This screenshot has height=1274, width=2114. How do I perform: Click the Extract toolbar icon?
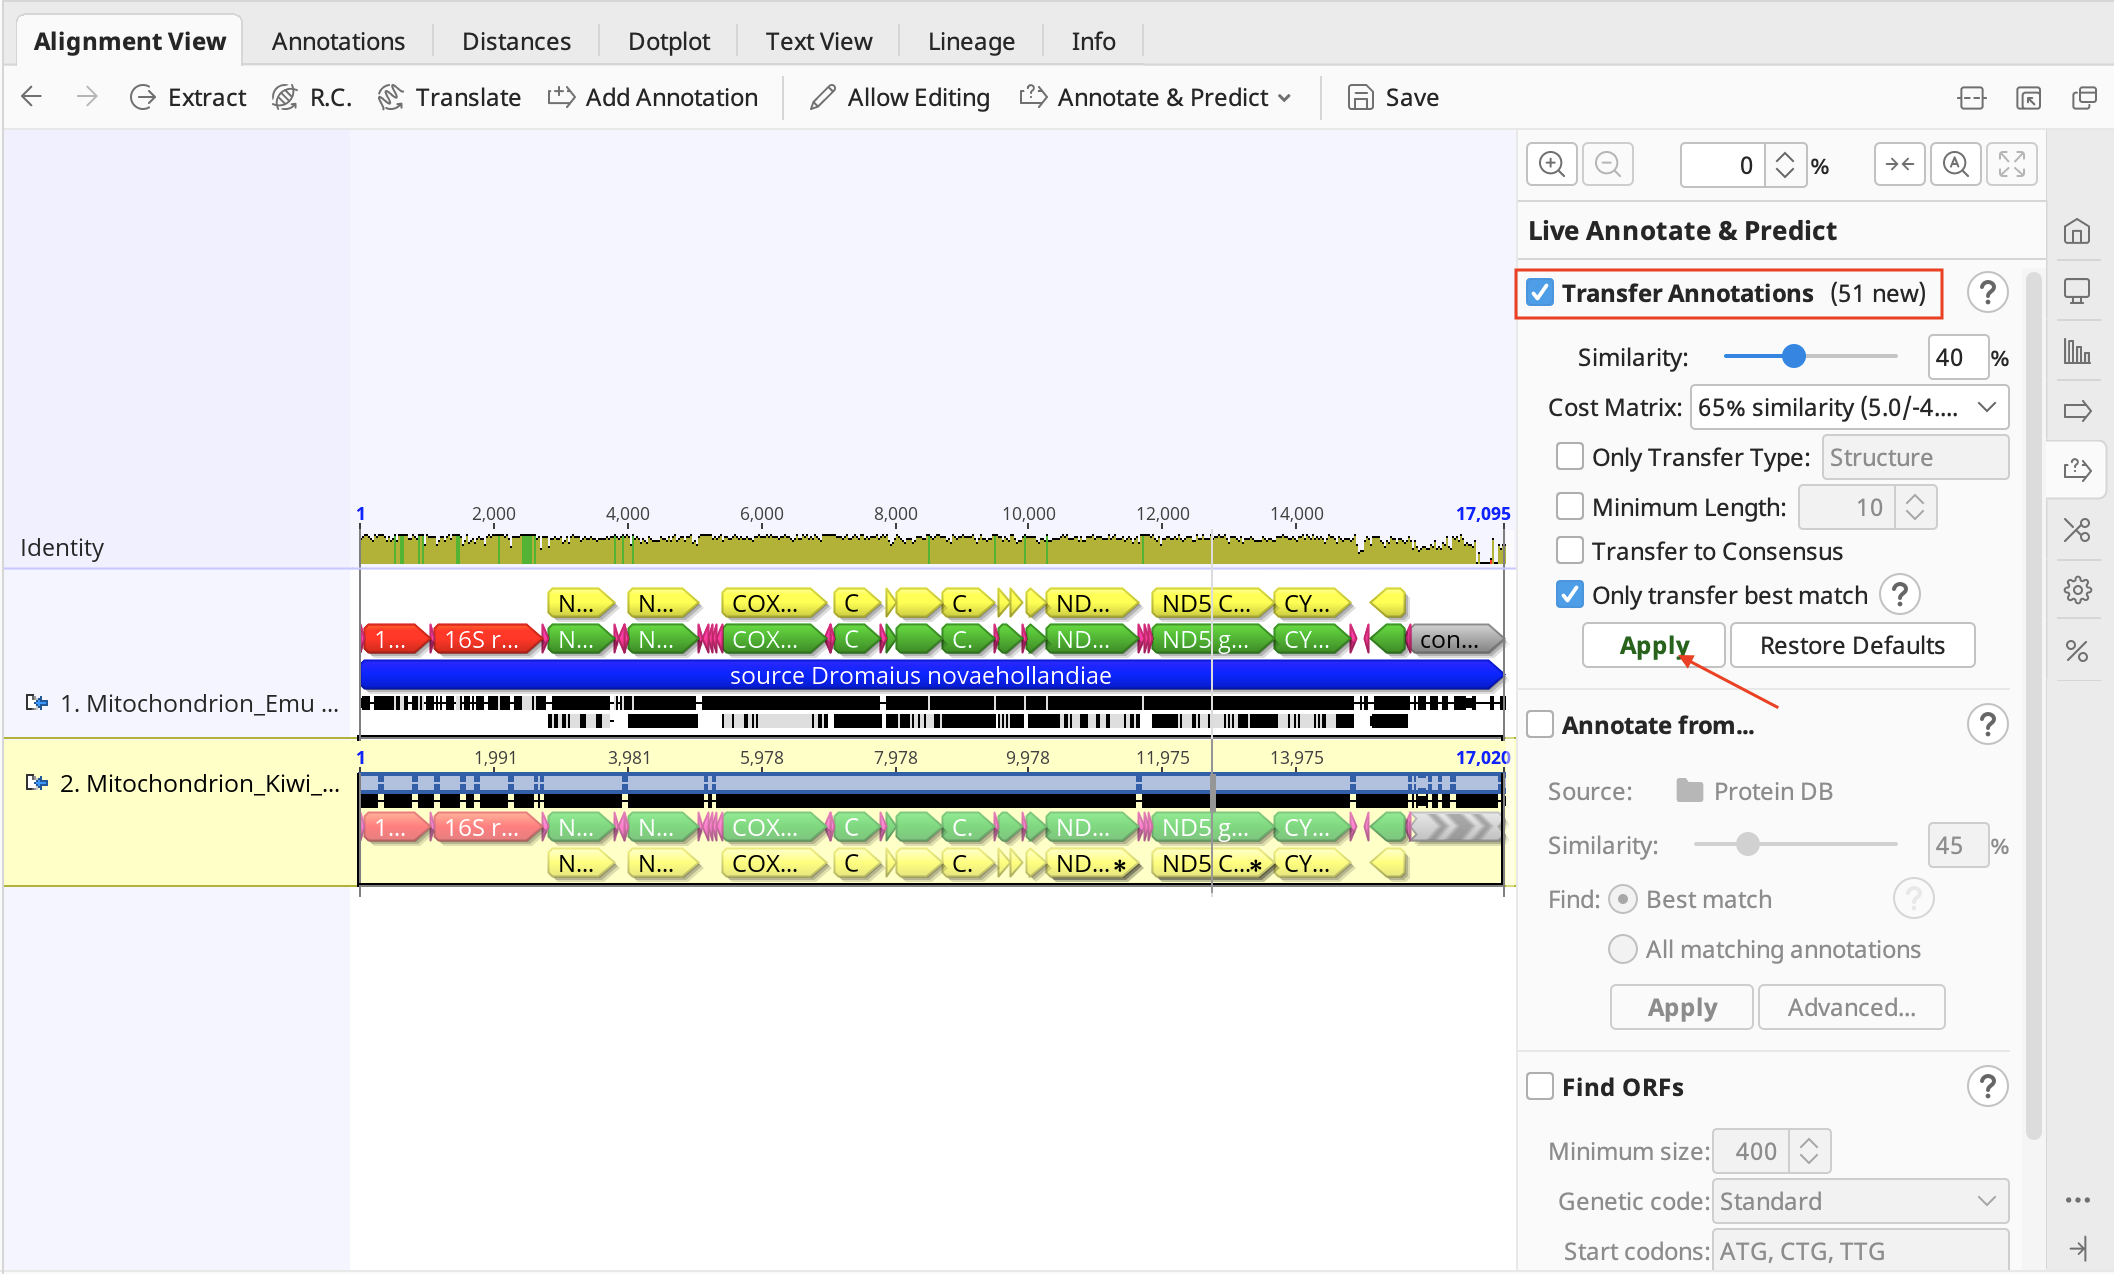click(143, 97)
